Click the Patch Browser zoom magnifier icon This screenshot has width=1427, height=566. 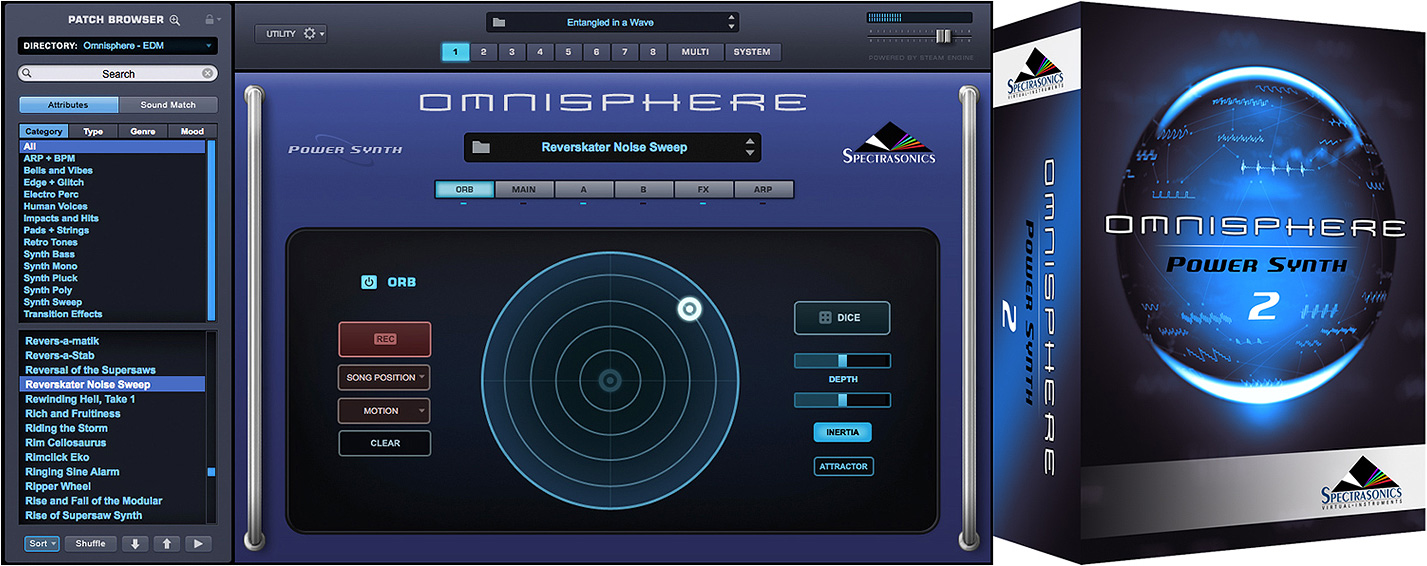pyautogui.click(x=175, y=20)
